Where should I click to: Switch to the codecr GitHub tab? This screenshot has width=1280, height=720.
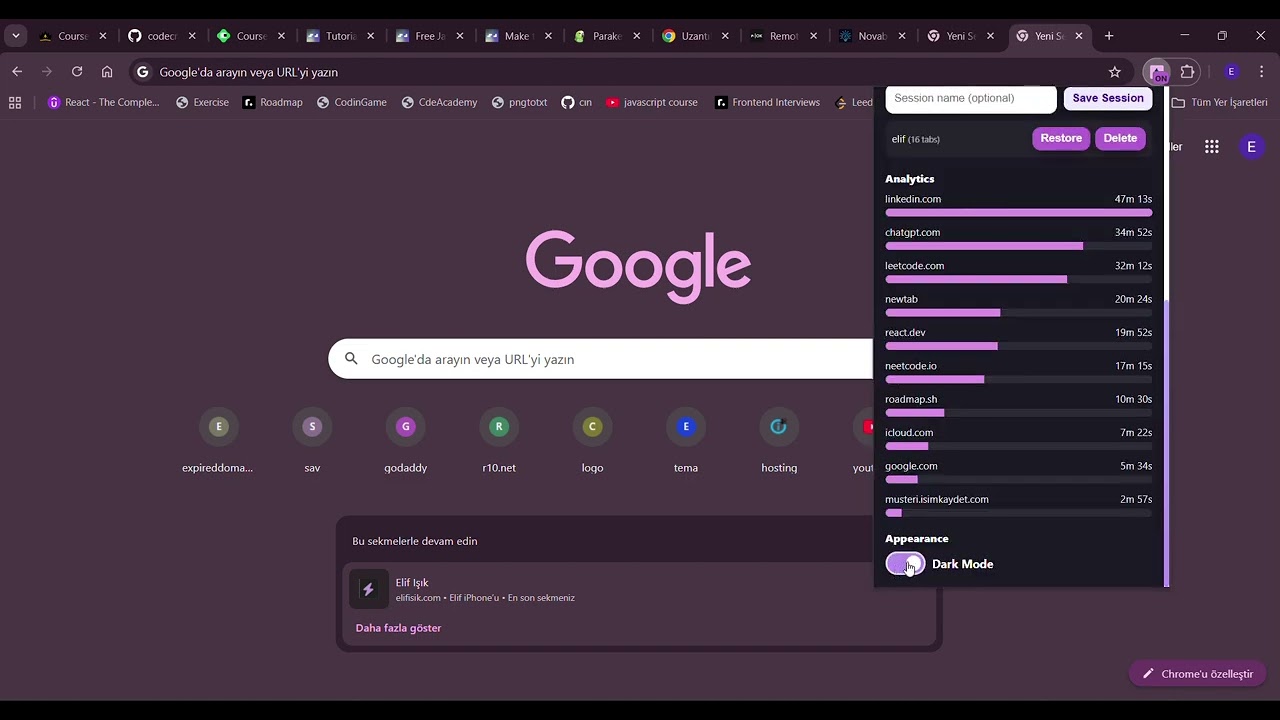point(162,36)
